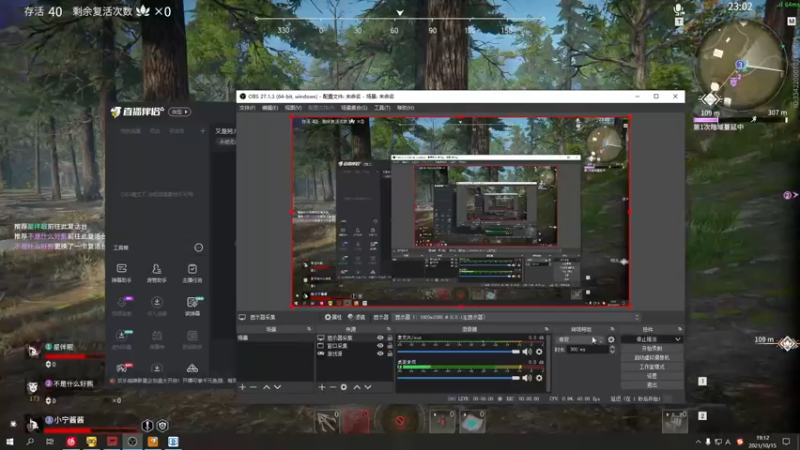This screenshot has height=450, width=800.
Task: Toggle lock on 显示器采集 source
Action: coord(390,338)
